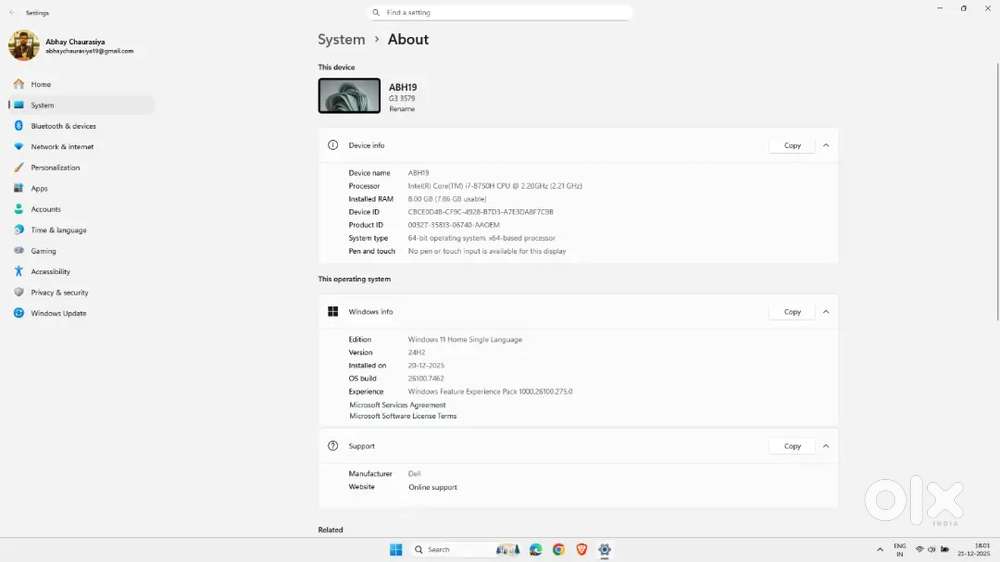Collapse the Device info section chevron
Viewport: 1000px width, 562px height.
(x=826, y=145)
